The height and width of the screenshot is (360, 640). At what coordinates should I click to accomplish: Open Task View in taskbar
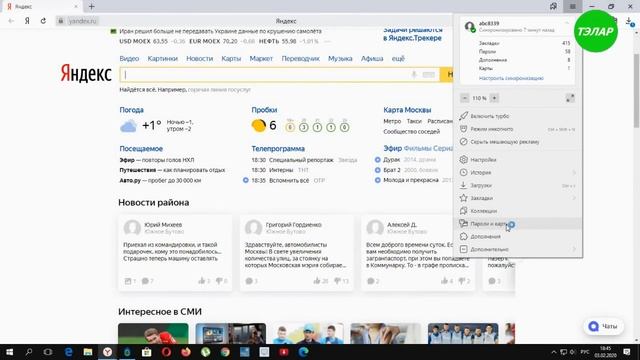click(x=48, y=352)
